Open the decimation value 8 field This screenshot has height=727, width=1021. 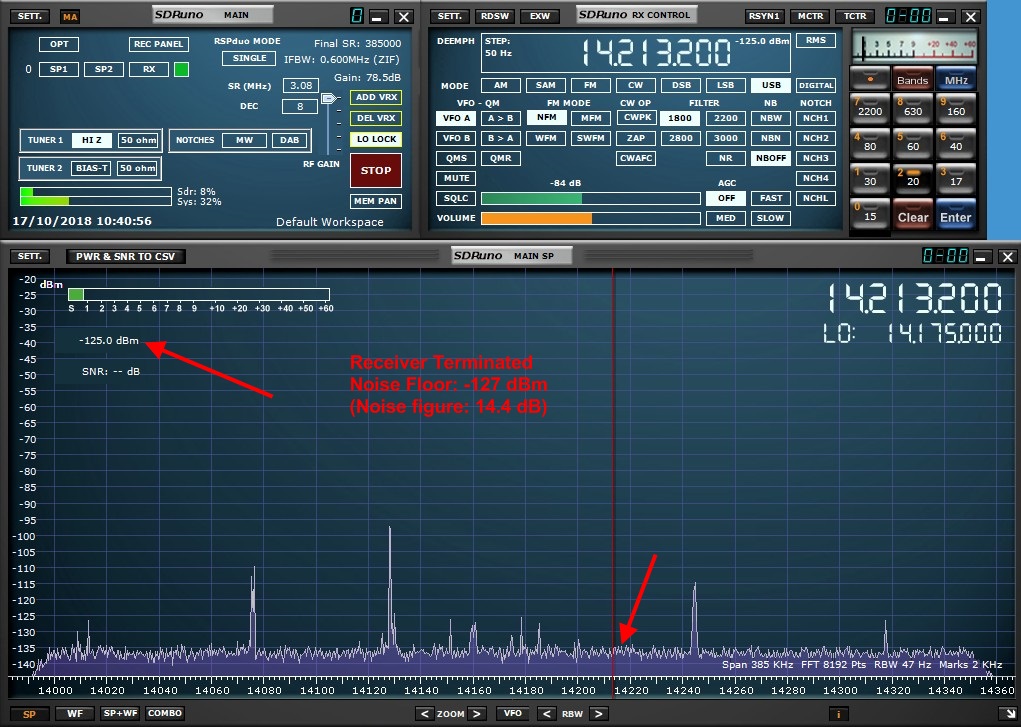[x=300, y=106]
